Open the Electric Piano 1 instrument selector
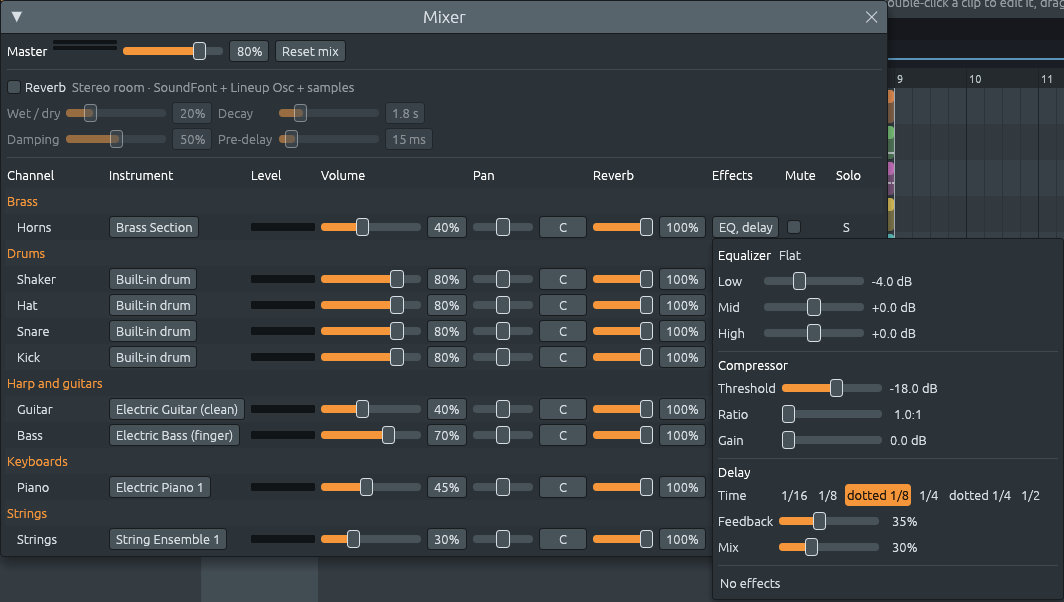This screenshot has width=1064, height=602. [159, 487]
